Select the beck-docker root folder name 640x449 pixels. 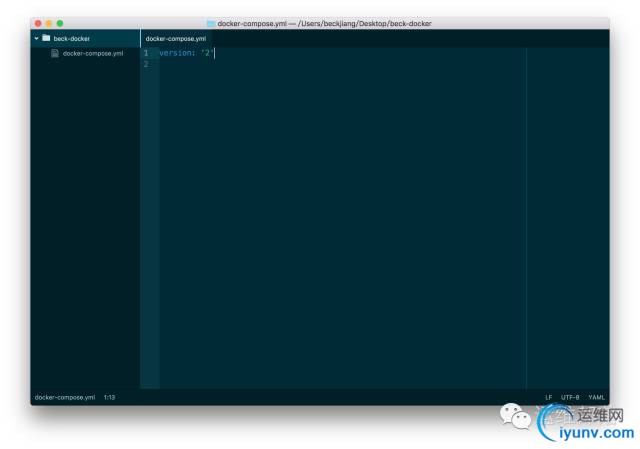coord(71,39)
